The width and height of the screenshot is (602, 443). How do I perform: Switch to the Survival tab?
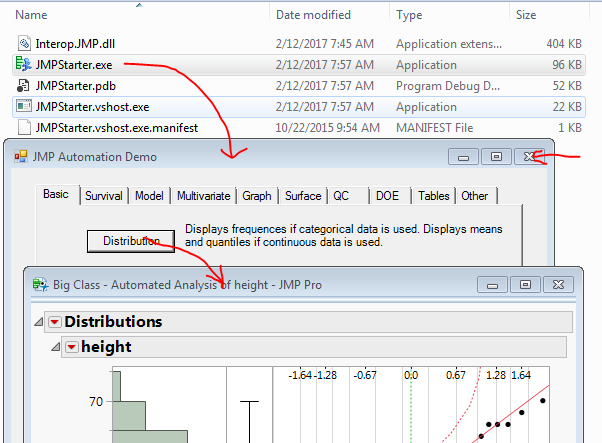(x=104, y=196)
